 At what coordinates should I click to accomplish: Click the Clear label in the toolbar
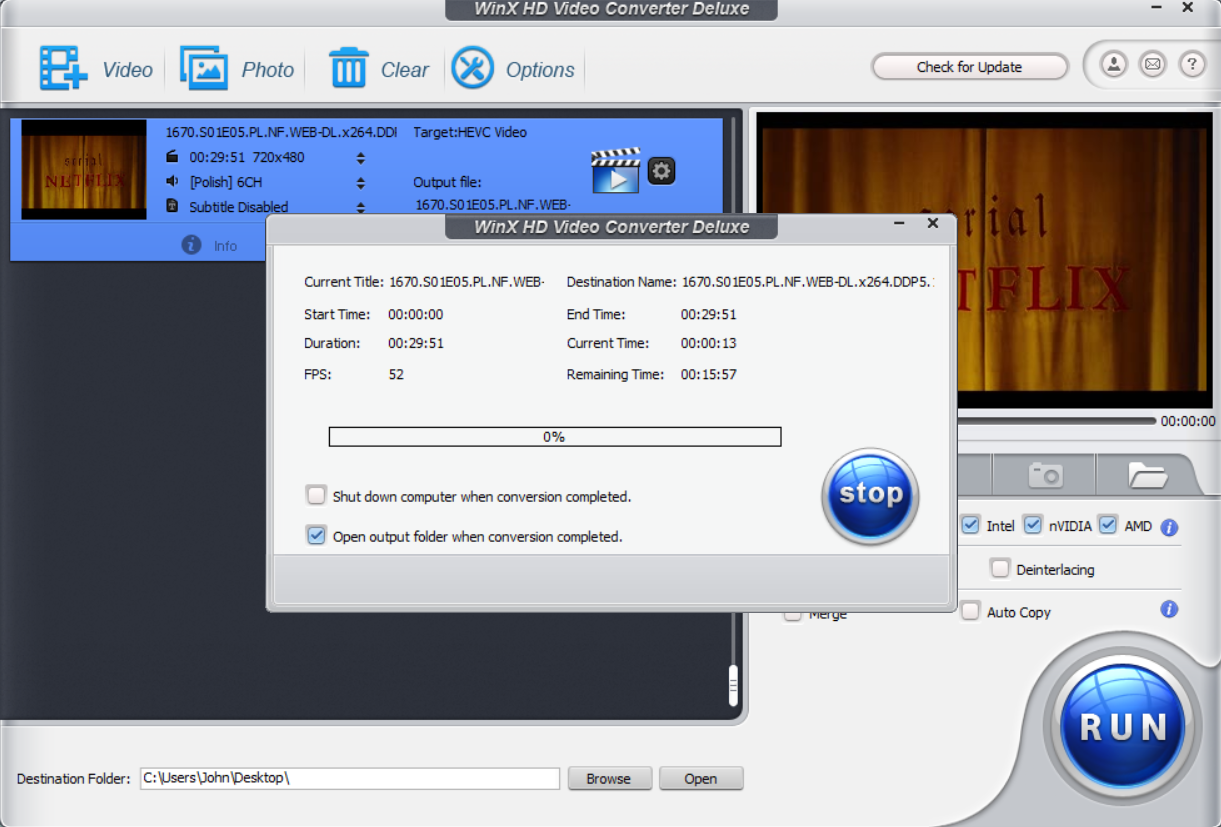tap(405, 70)
